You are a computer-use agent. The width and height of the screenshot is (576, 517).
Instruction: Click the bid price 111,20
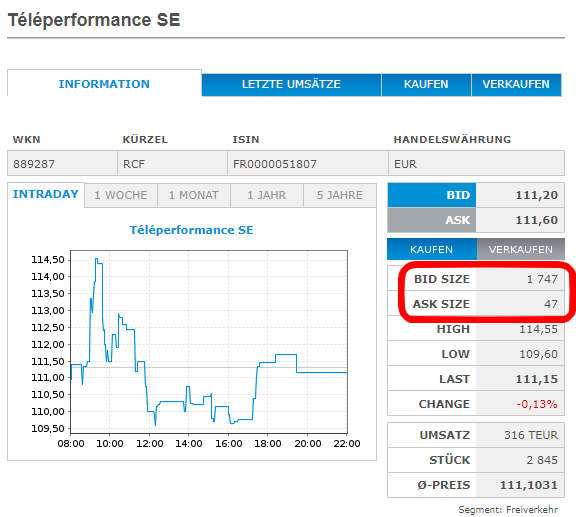[x=536, y=195]
